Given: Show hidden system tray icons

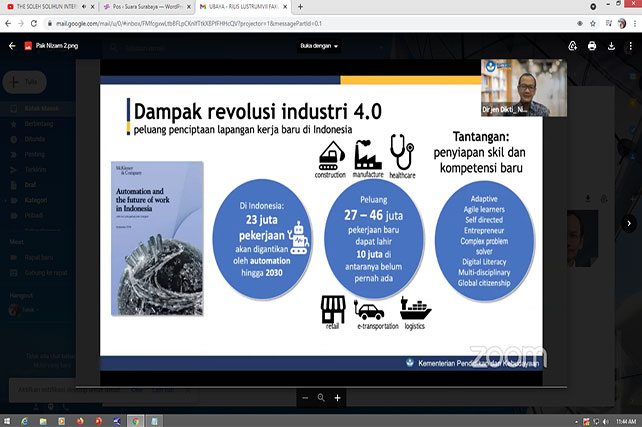Looking at the screenshot, I should coord(576,421).
